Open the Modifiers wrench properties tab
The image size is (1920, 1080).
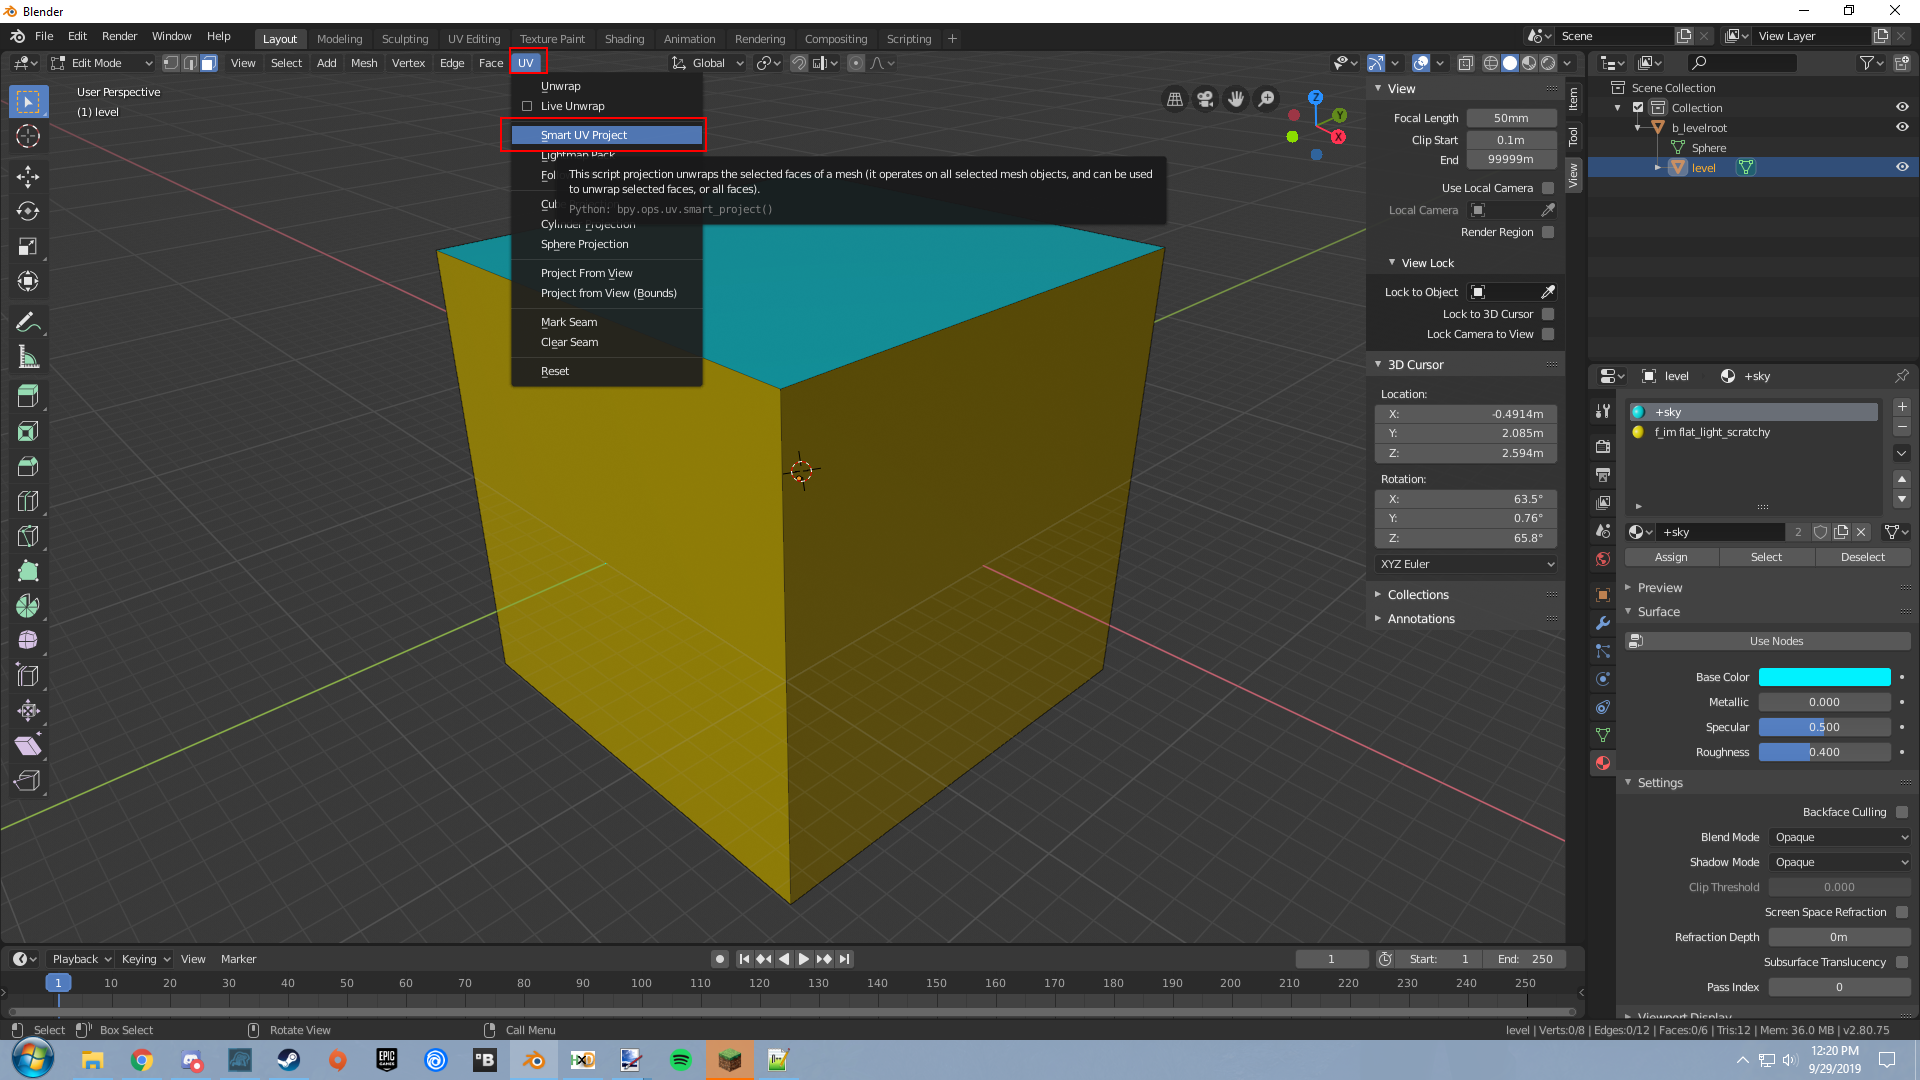pos(1603,623)
